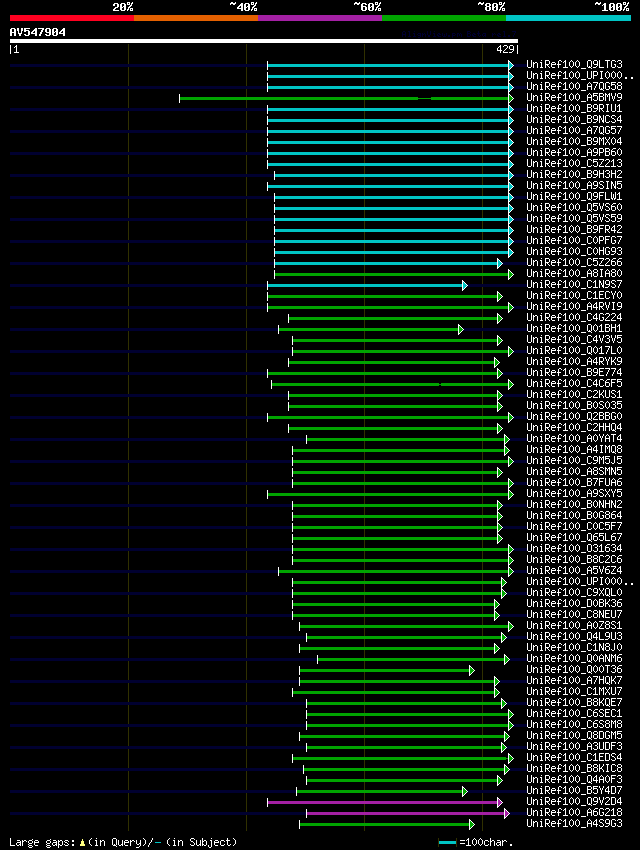Select the UniRef100_A8IA80 label
The height and width of the screenshot is (850, 640).
pos(574,274)
